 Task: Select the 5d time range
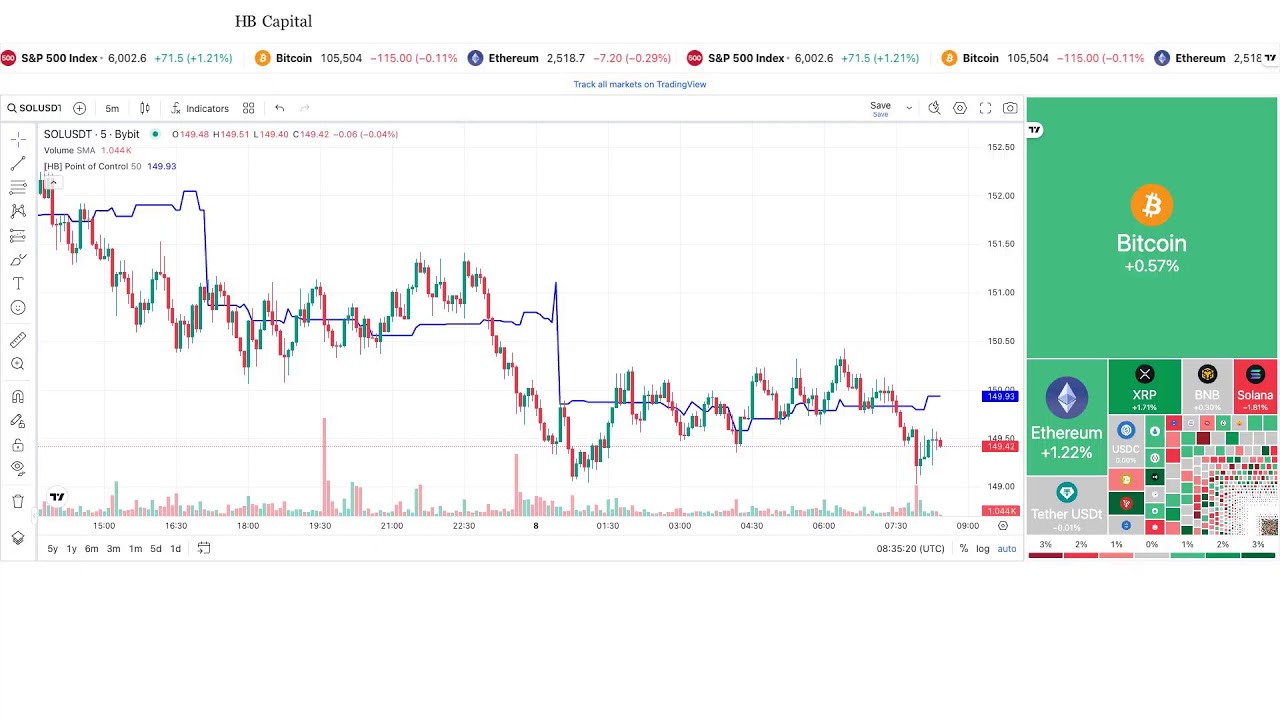156,548
